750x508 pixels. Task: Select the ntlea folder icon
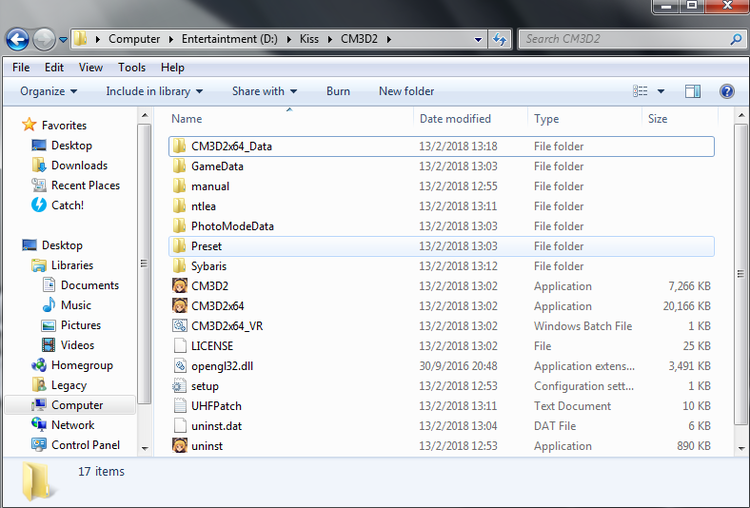click(179, 206)
